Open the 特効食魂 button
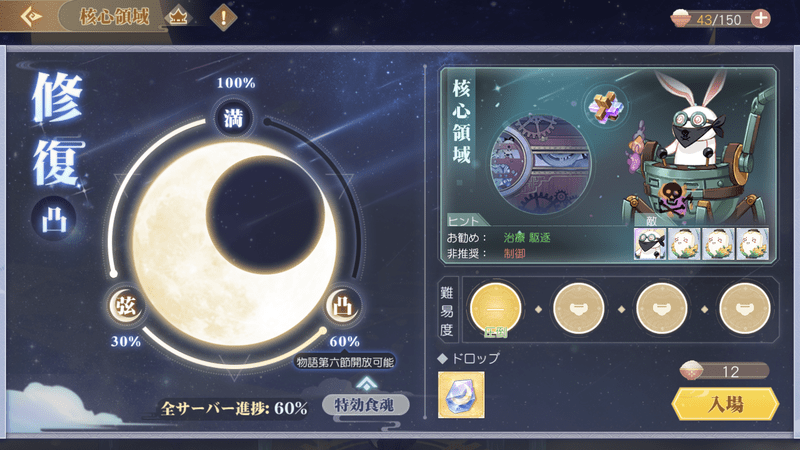This screenshot has width=800, height=450. tap(365, 406)
